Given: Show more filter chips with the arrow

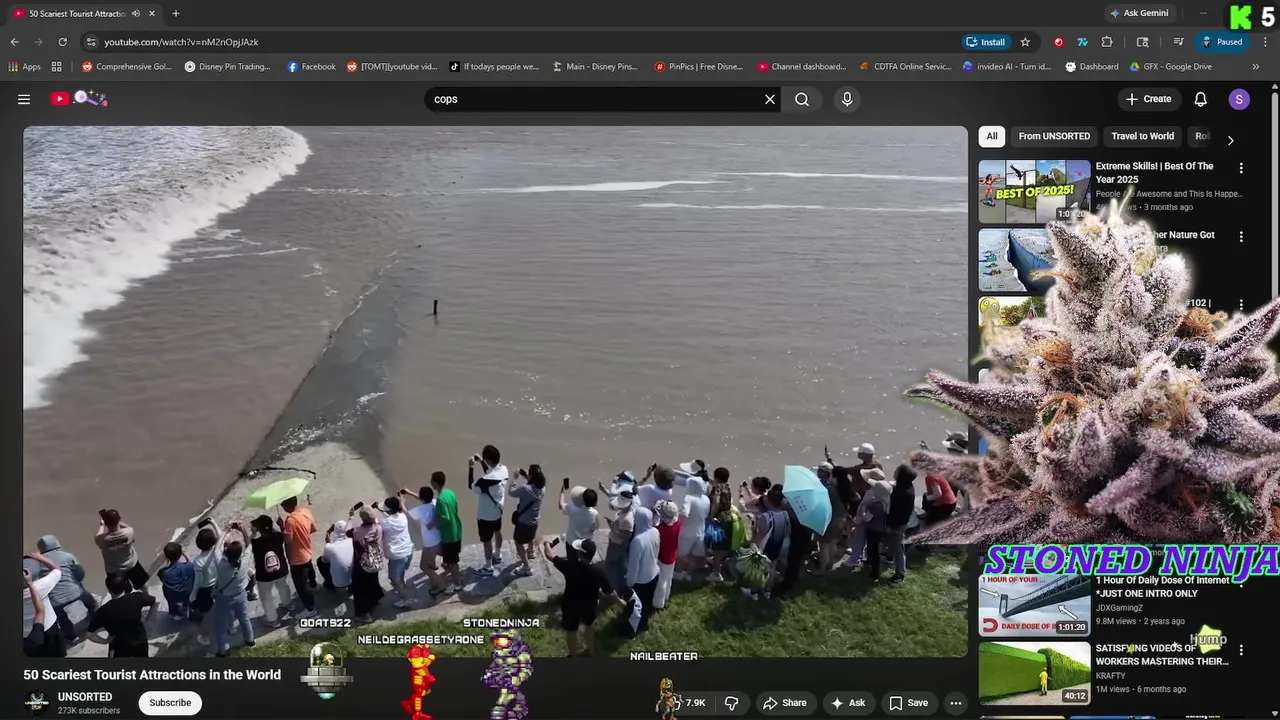Looking at the screenshot, I should point(1230,140).
